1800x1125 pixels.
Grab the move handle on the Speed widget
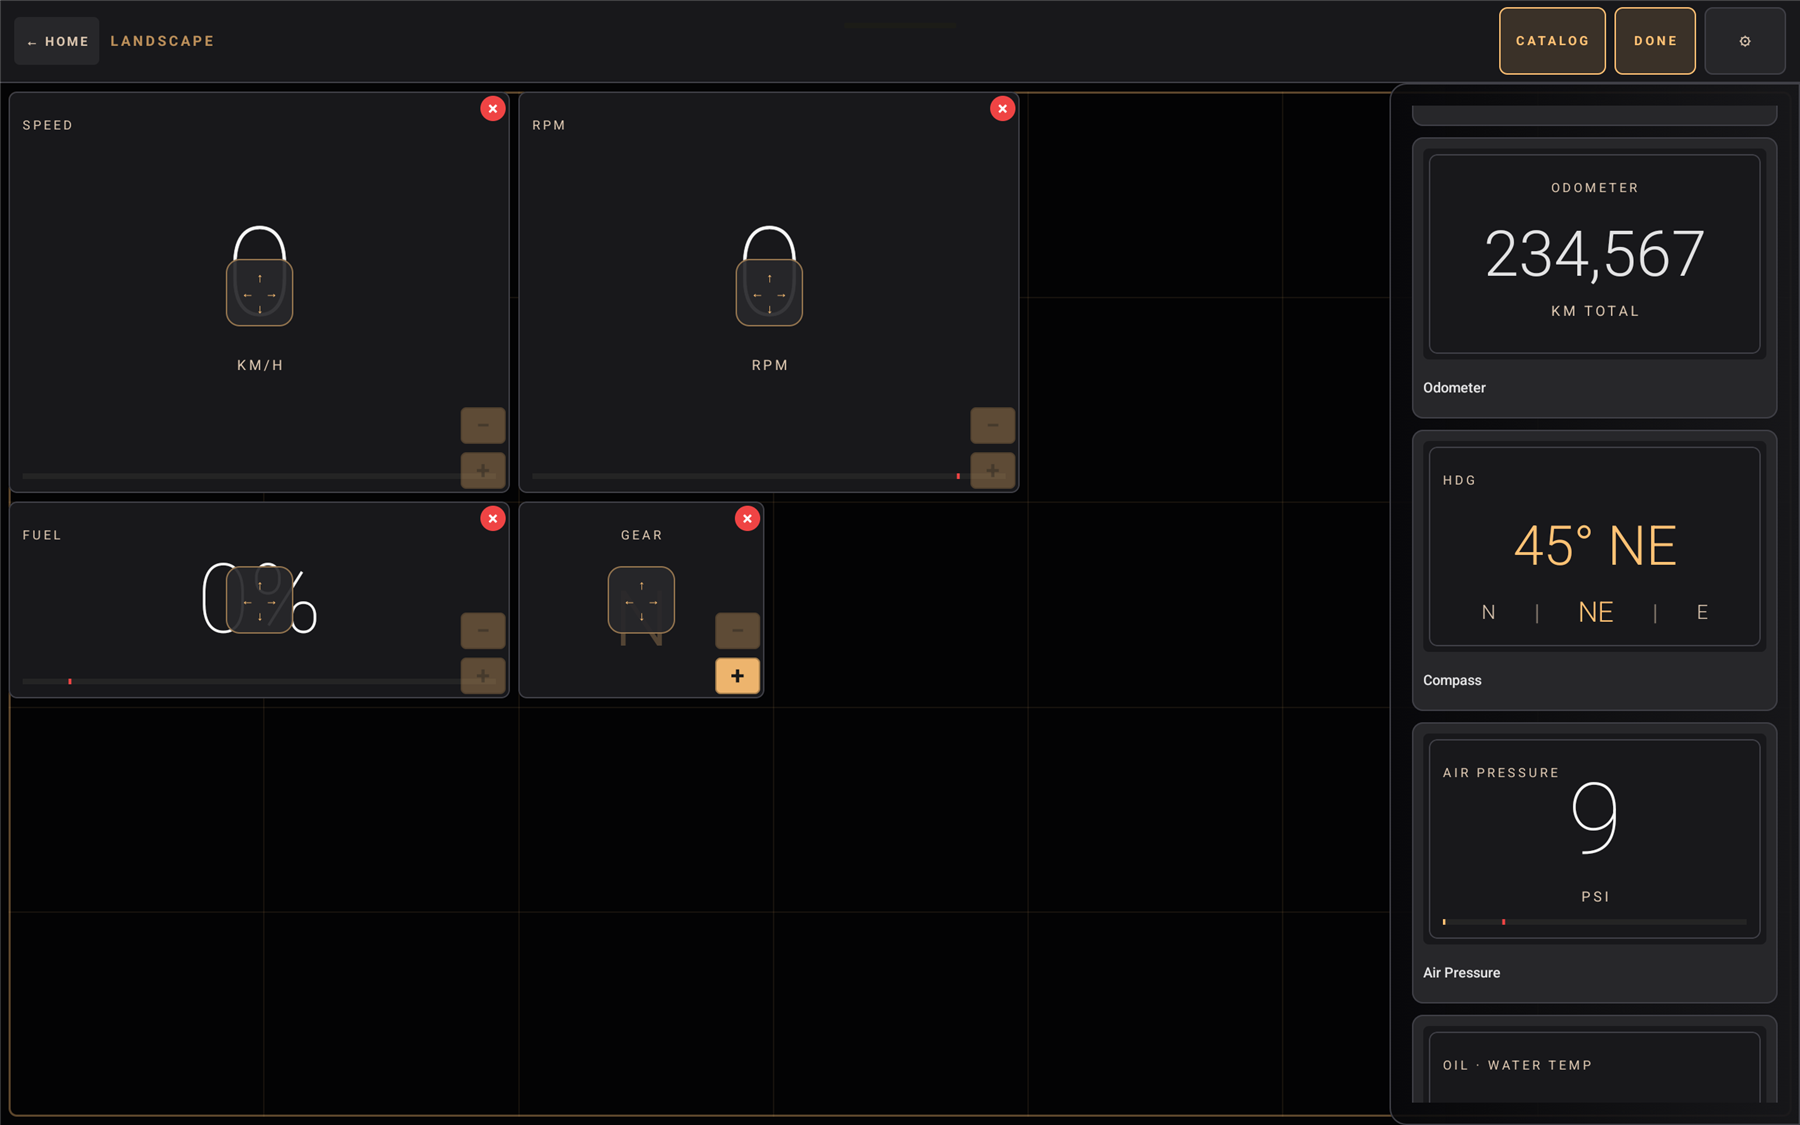(x=259, y=293)
